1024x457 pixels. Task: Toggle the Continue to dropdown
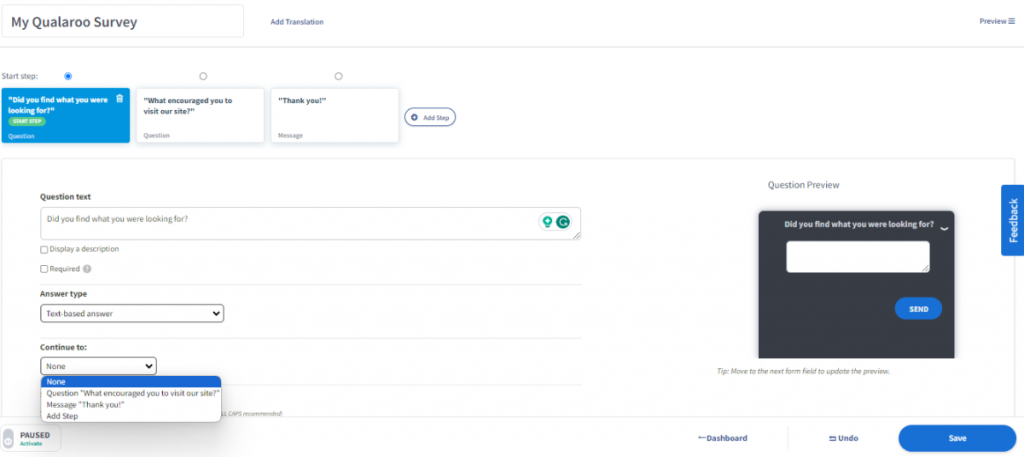(x=99, y=366)
